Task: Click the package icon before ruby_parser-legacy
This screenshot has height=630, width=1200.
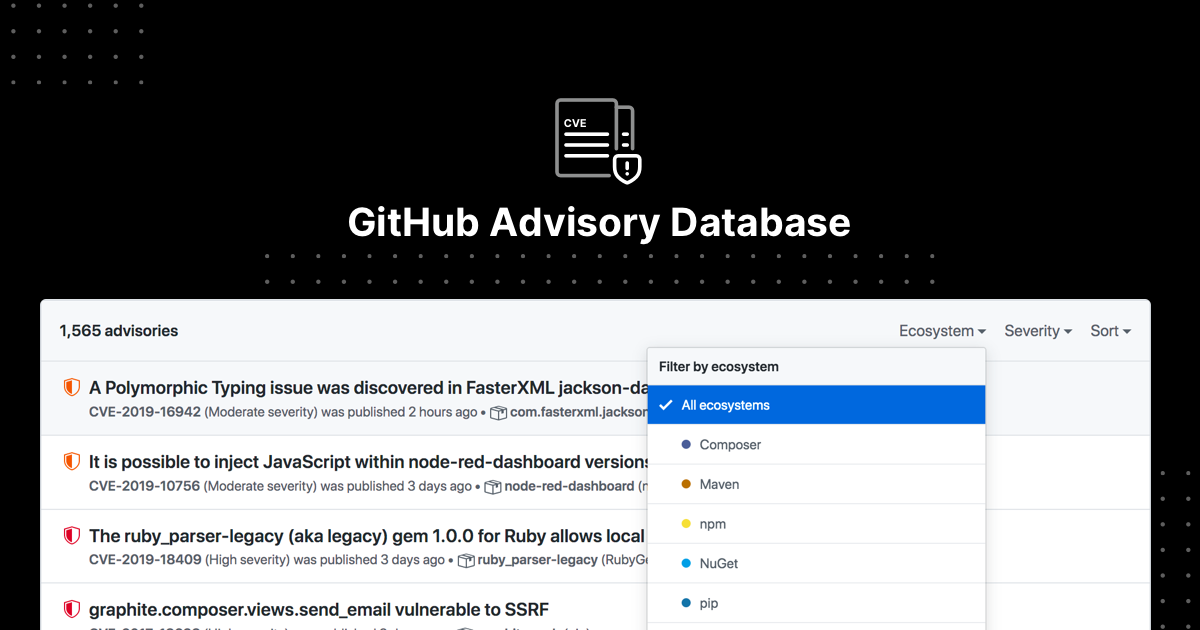Action: [x=465, y=560]
